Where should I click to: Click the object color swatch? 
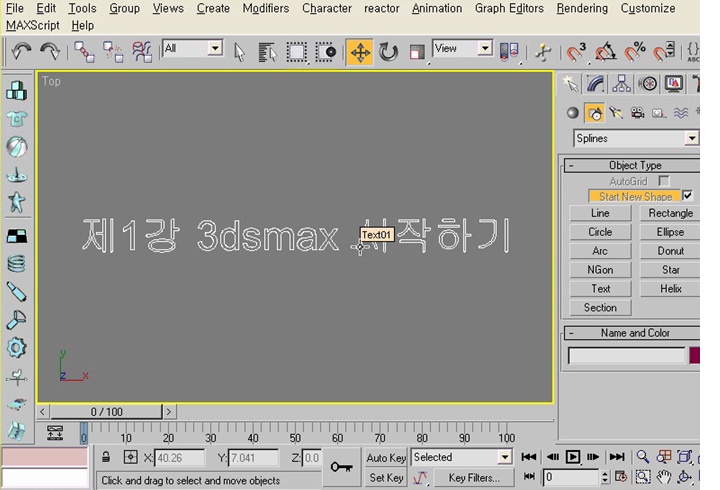coord(695,355)
